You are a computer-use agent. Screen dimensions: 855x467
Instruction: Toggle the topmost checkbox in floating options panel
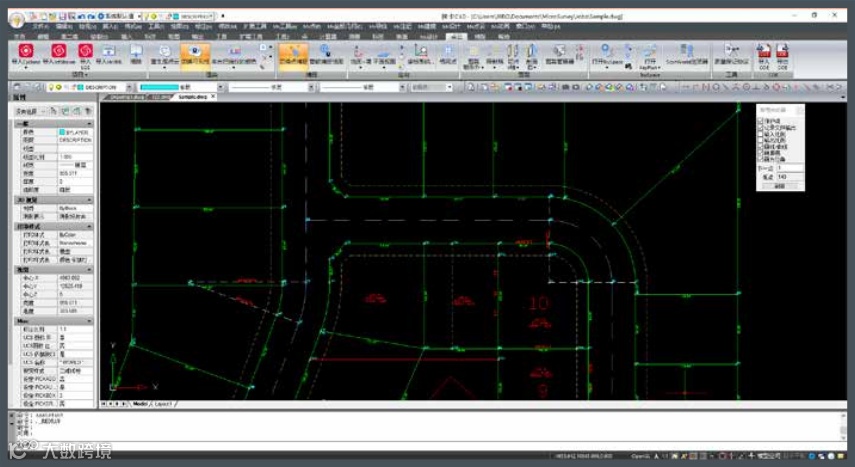(x=761, y=121)
